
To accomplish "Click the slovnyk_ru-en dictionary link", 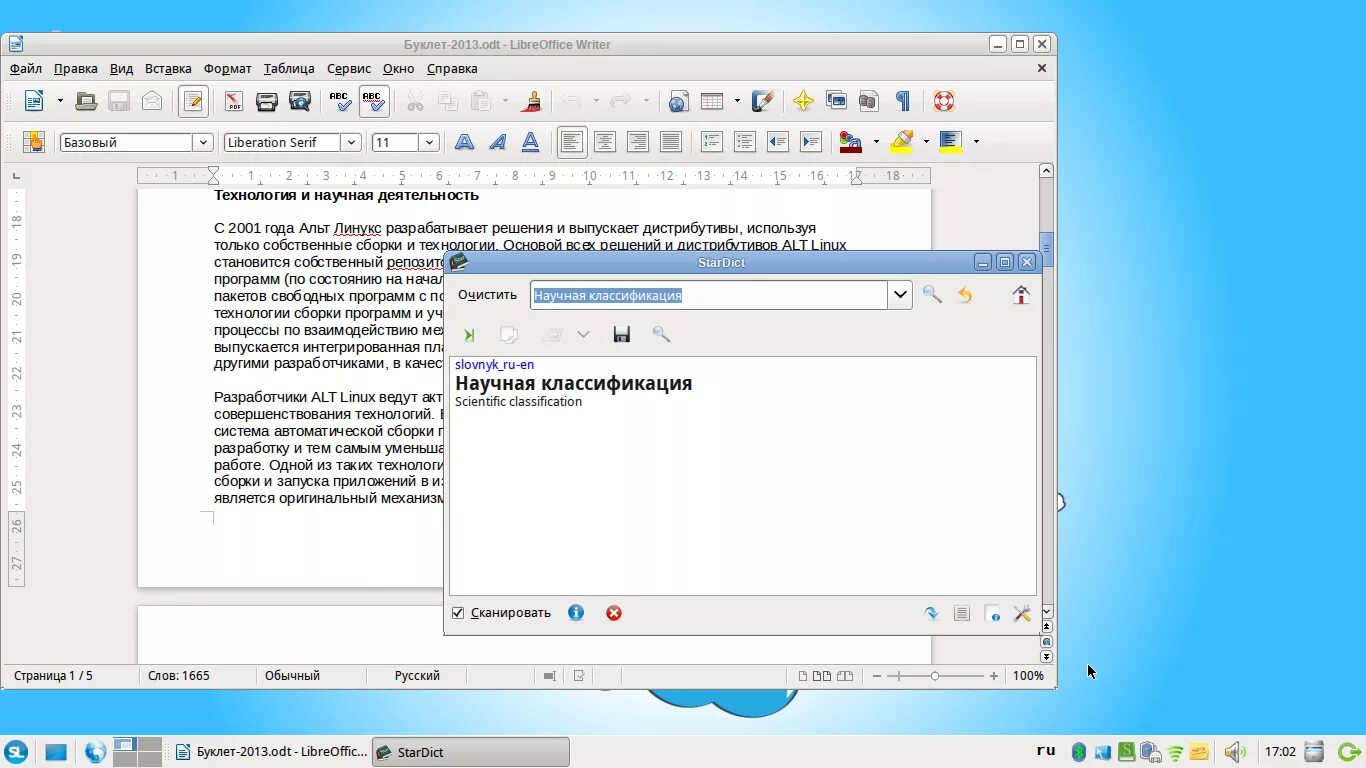I will [x=493, y=364].
